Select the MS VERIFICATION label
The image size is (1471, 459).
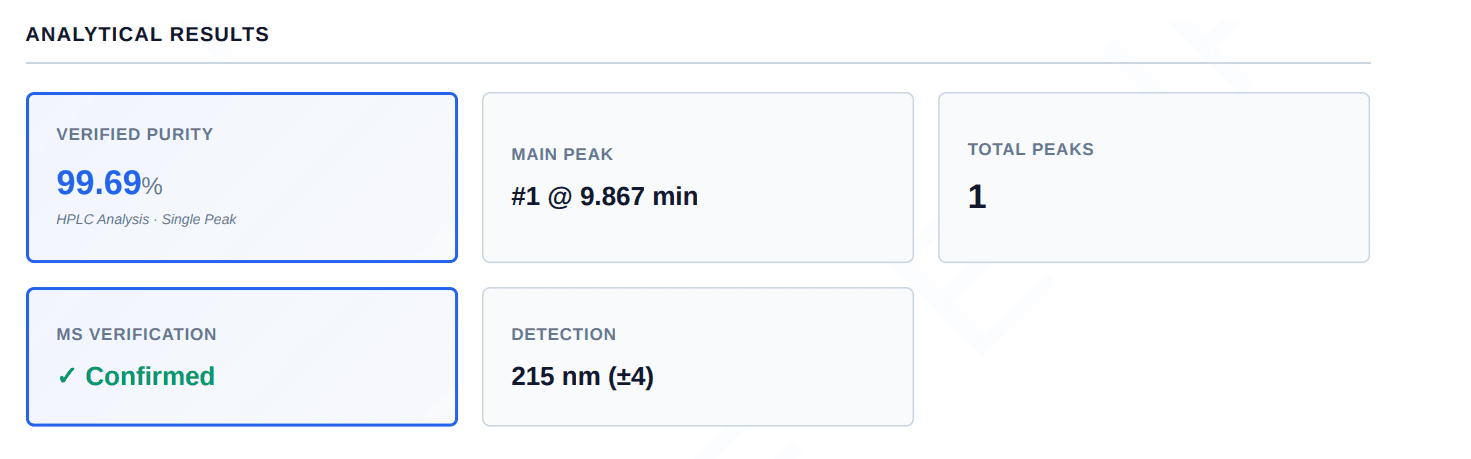point(137,334)
